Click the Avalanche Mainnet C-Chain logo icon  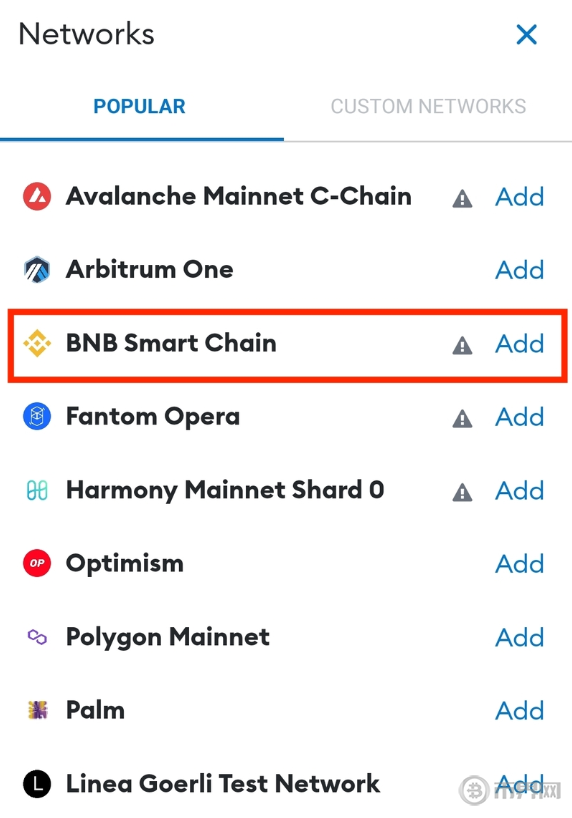click(37, 197)
